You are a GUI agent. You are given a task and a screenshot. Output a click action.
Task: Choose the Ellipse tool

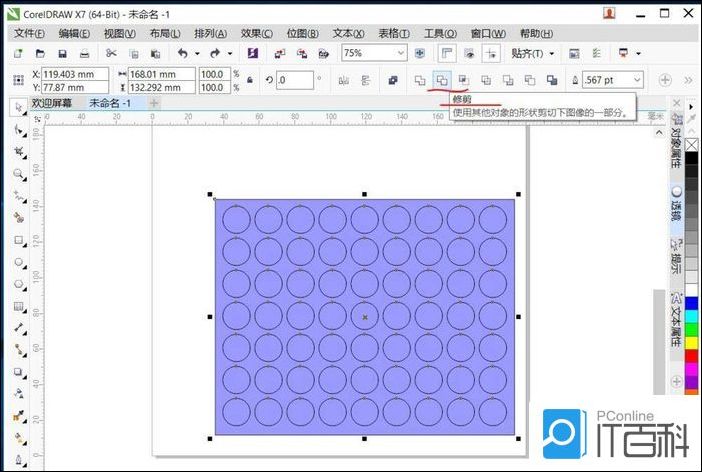click(x=19, y=262)
